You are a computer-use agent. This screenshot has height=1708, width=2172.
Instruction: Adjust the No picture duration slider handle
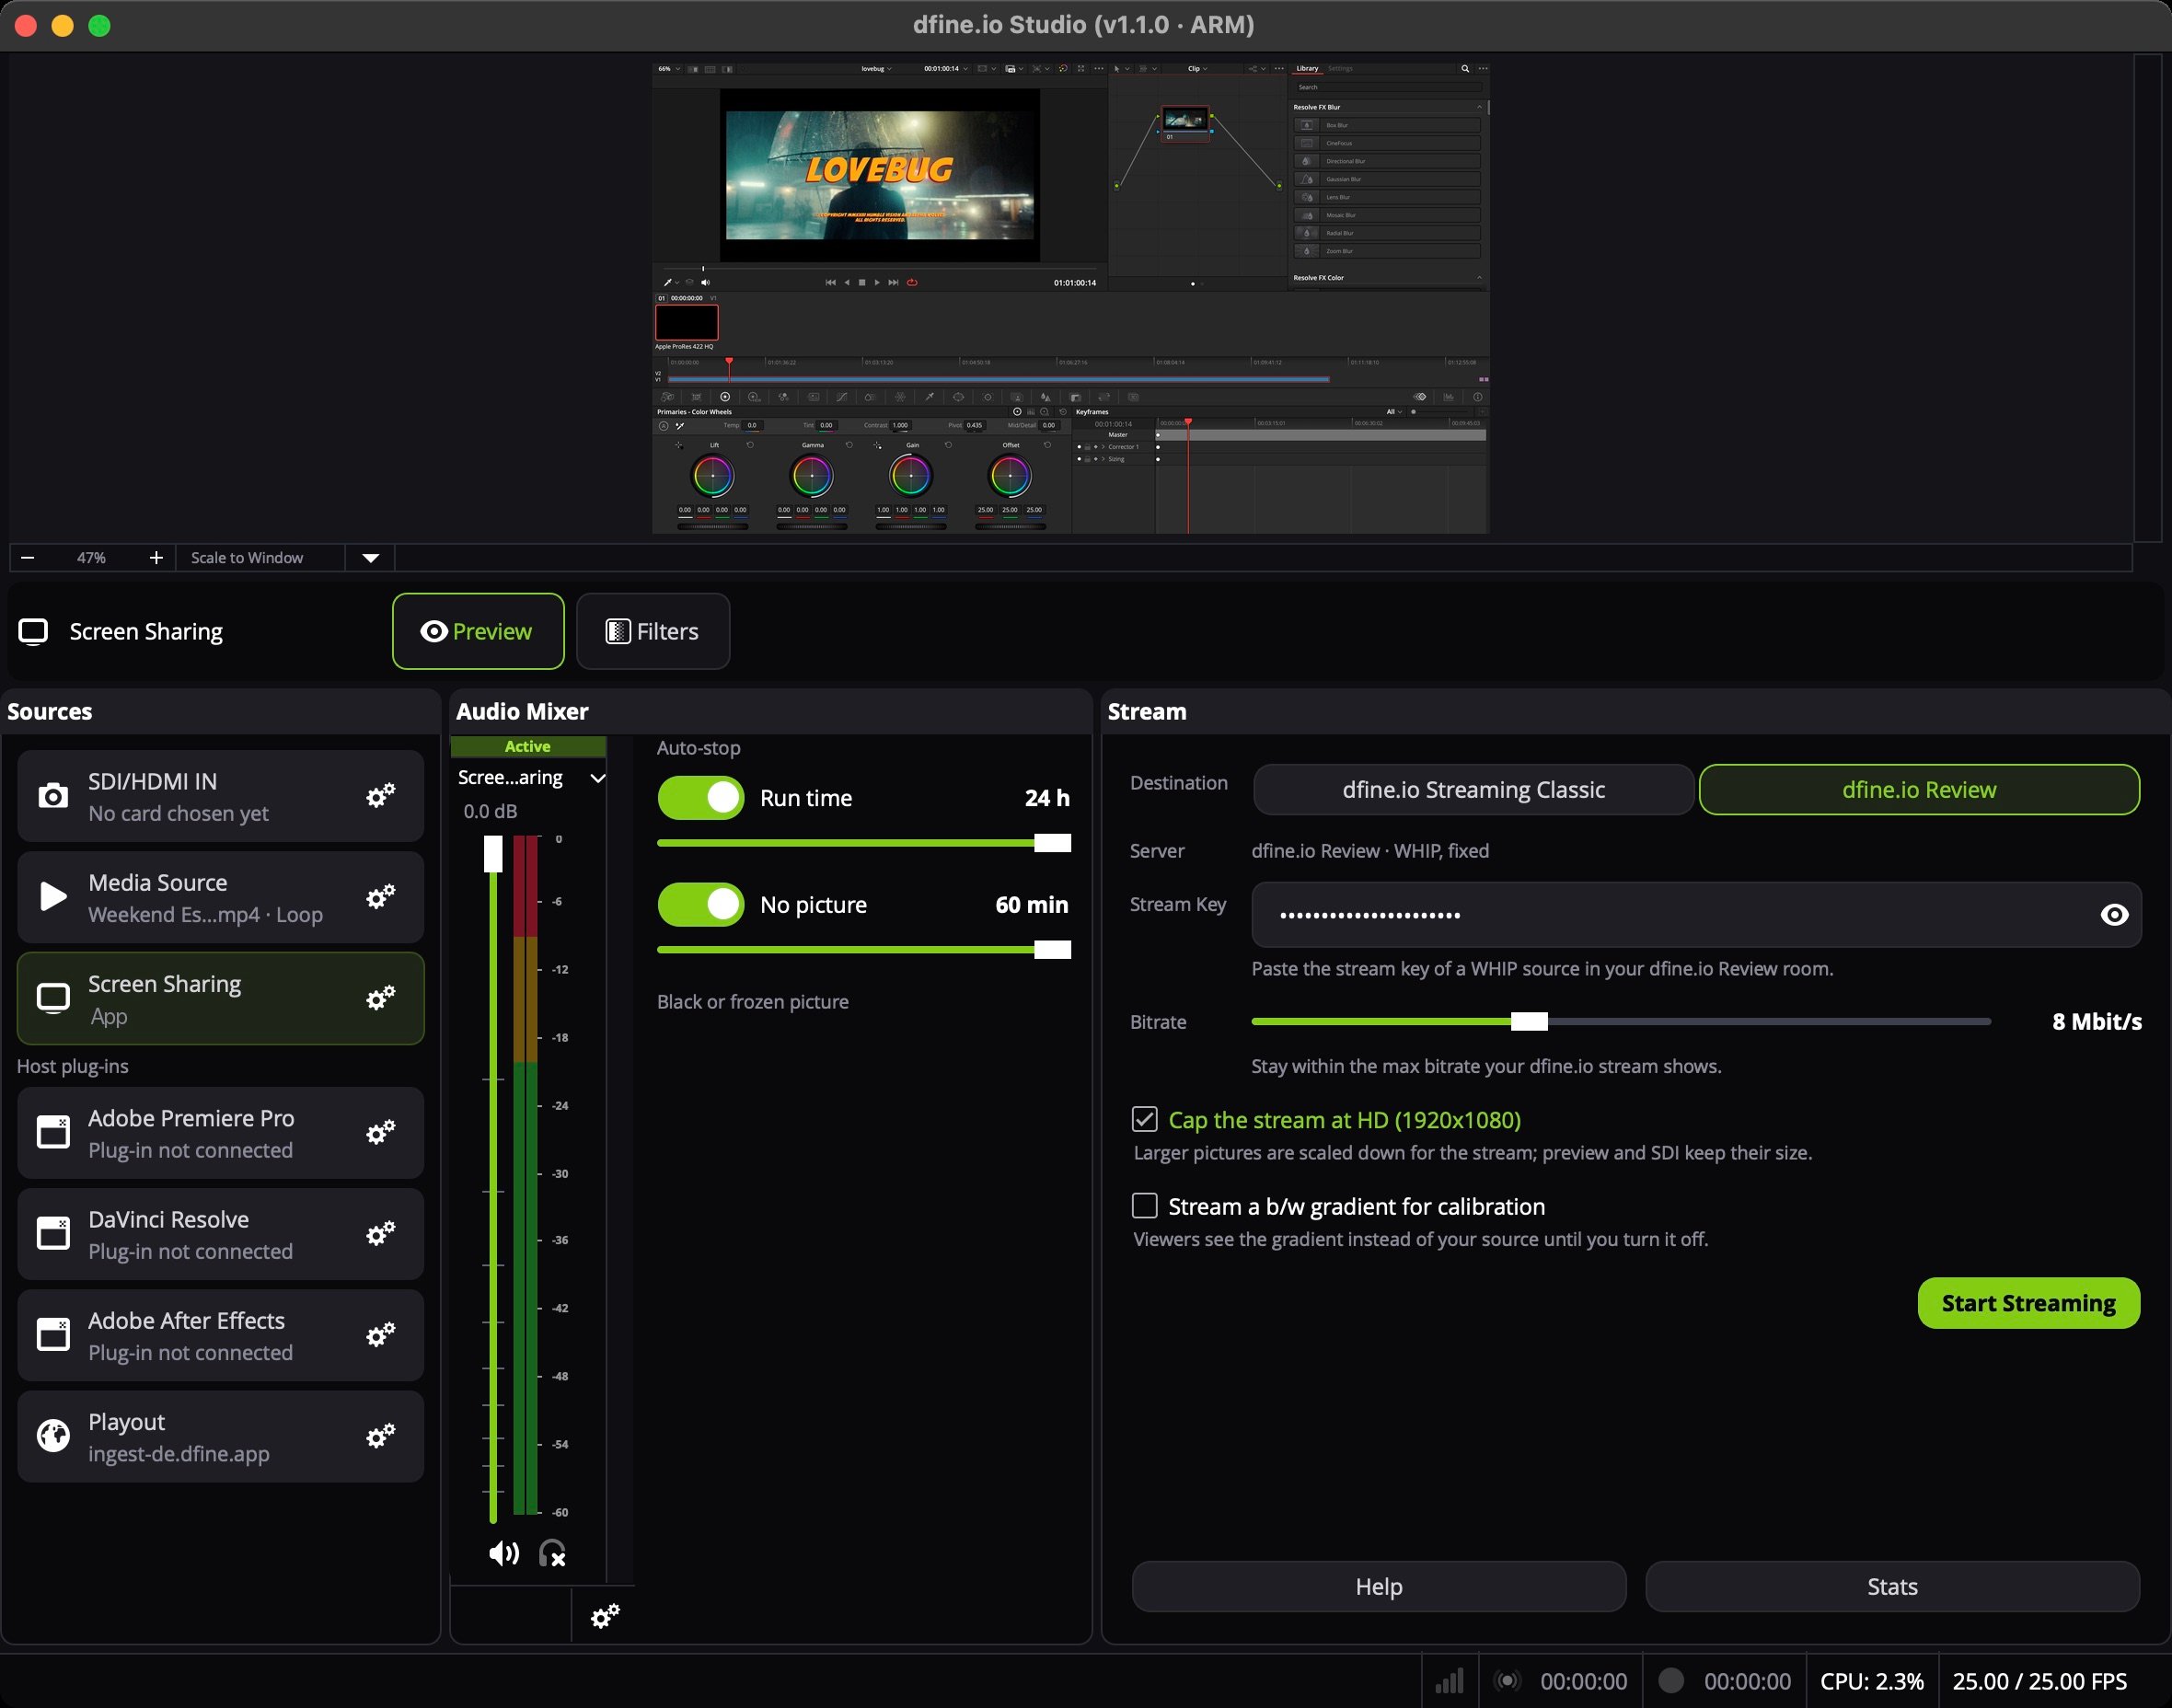click(1052, 950)
